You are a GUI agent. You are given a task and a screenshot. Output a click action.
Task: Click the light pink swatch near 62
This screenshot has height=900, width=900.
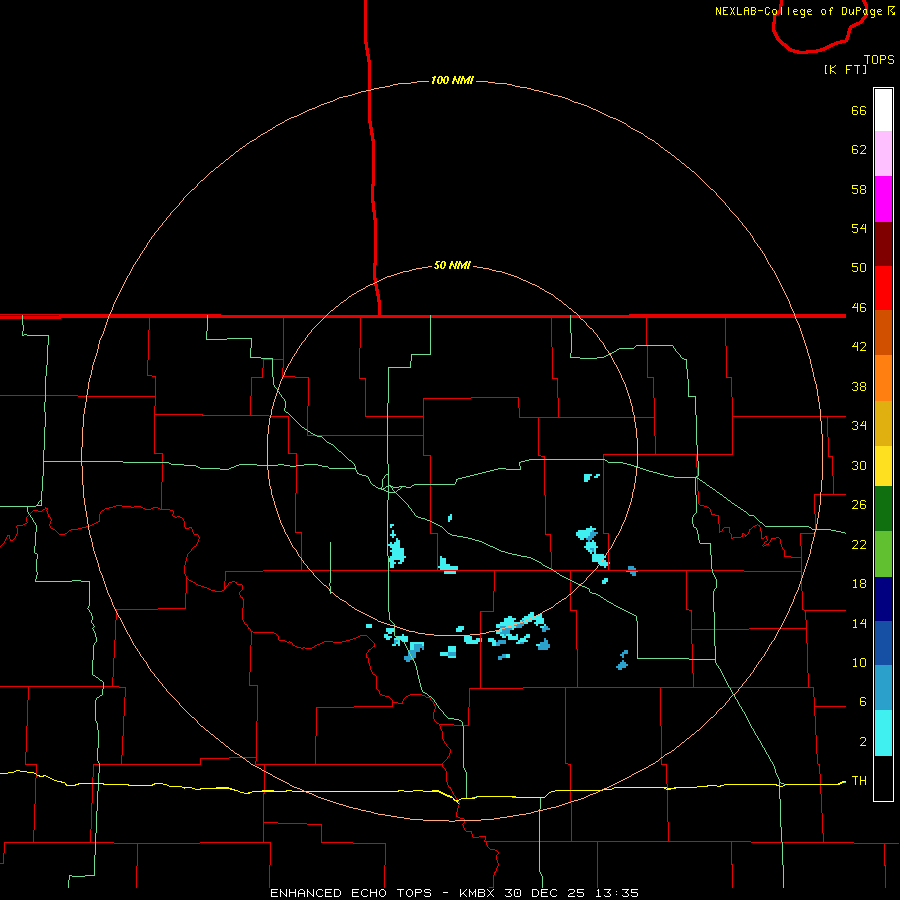(883, 154)
